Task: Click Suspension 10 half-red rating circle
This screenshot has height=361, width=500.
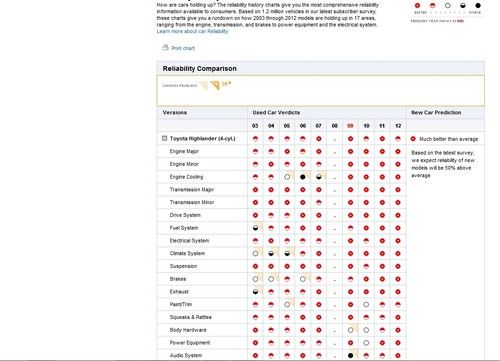Action: coord(366,266)
